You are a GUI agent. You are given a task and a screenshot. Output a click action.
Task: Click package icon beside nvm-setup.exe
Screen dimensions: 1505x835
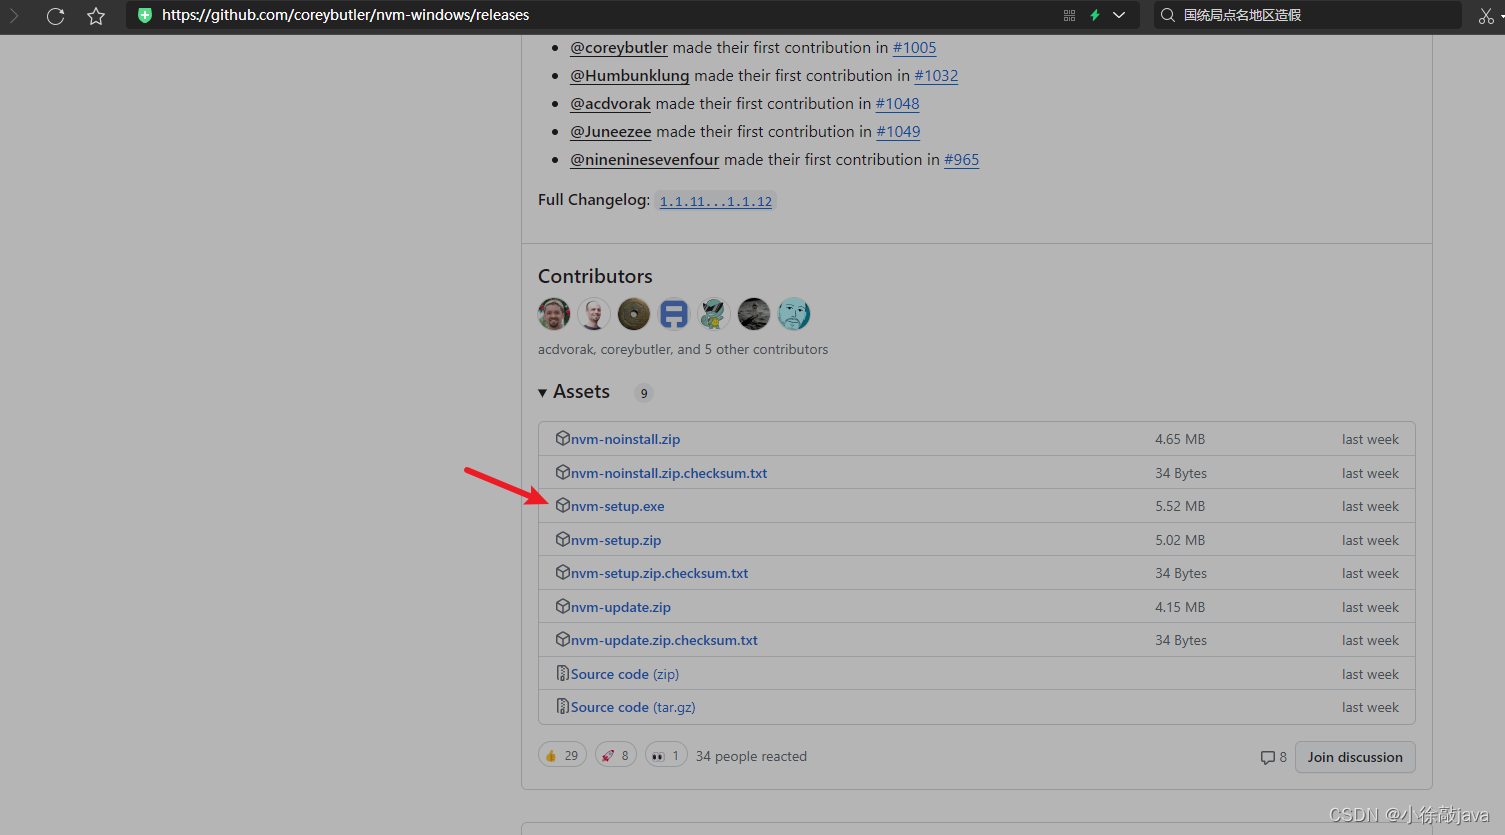point(563,505)
